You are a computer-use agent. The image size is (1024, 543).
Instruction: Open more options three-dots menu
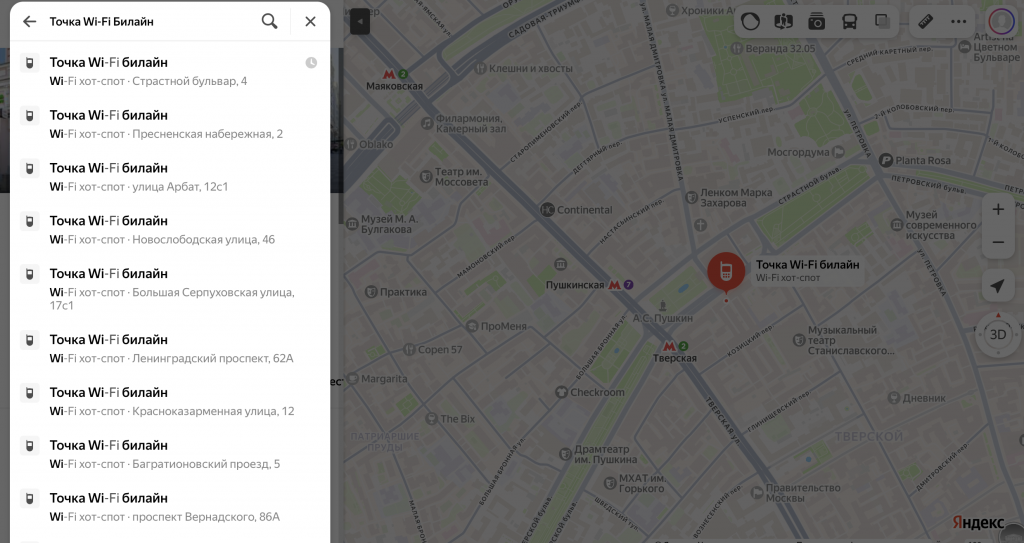click(x=959, y=22)
